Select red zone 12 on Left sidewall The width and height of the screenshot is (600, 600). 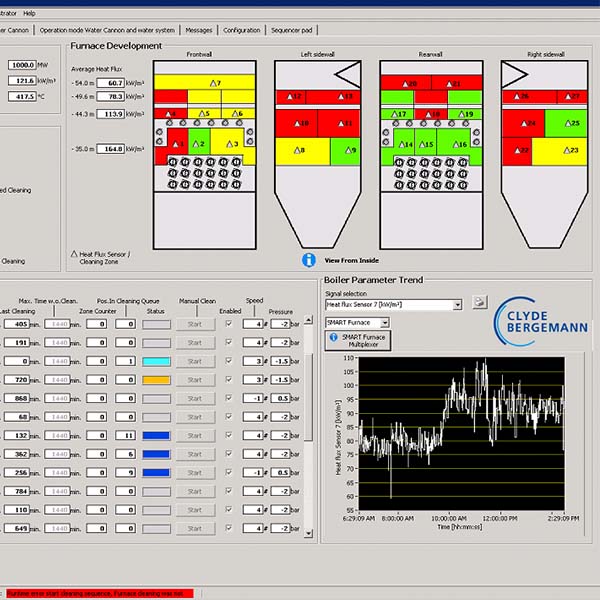[x=290, y=97]
